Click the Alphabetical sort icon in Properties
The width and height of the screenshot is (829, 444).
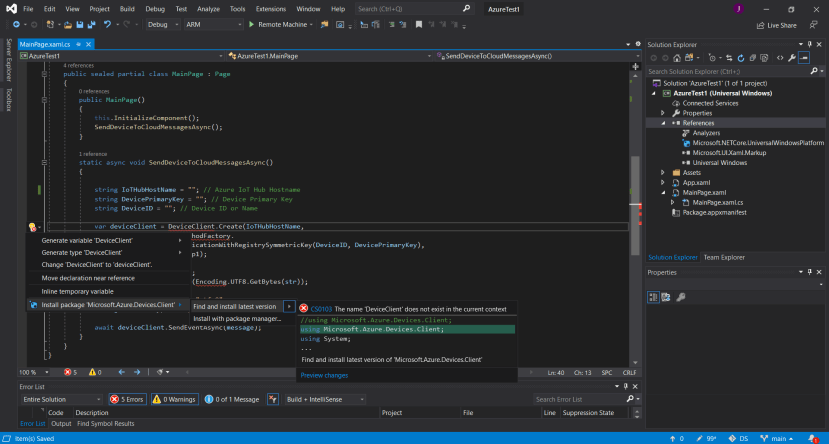(x=666, y=297)
